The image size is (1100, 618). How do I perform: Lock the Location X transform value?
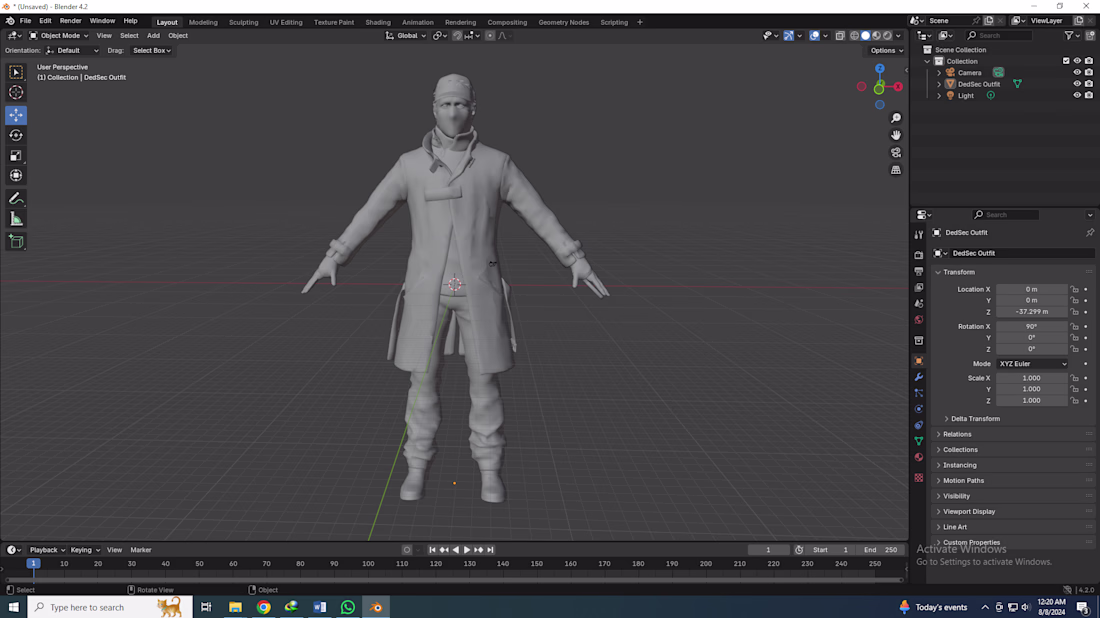(1074, 289)
